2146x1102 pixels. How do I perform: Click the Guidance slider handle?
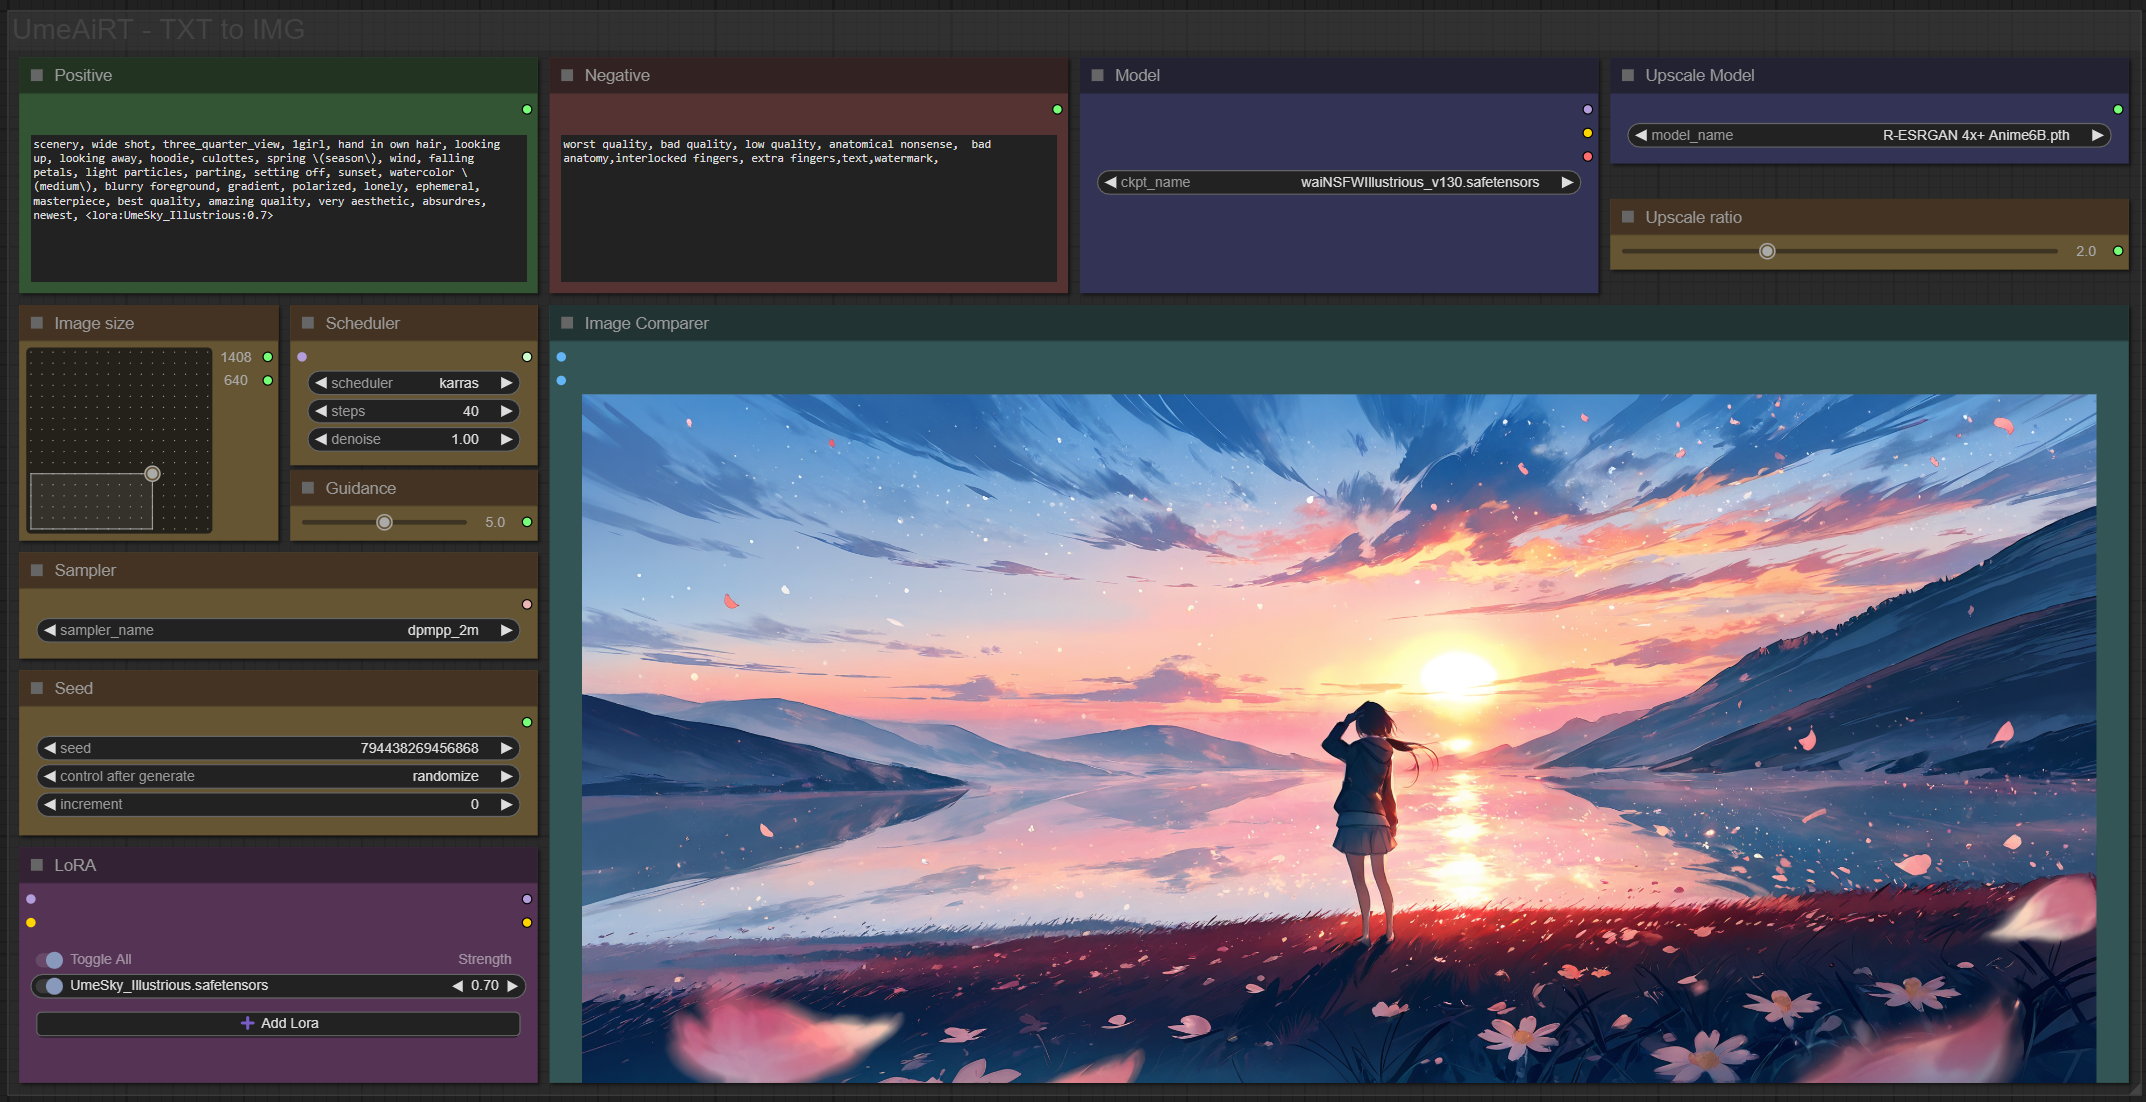pyautogui.click(x=384, y=522)
